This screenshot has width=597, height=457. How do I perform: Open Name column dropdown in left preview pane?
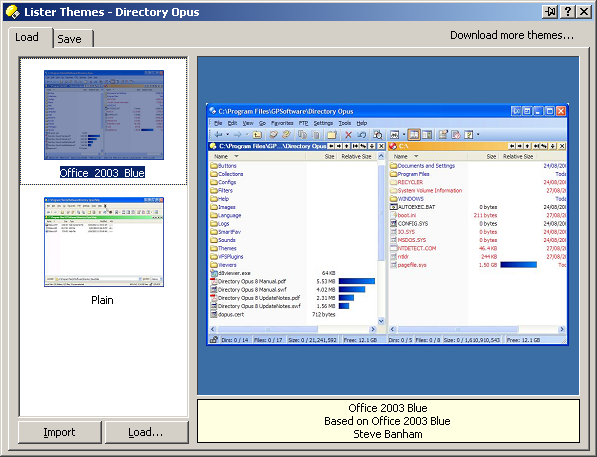point(236,157)
